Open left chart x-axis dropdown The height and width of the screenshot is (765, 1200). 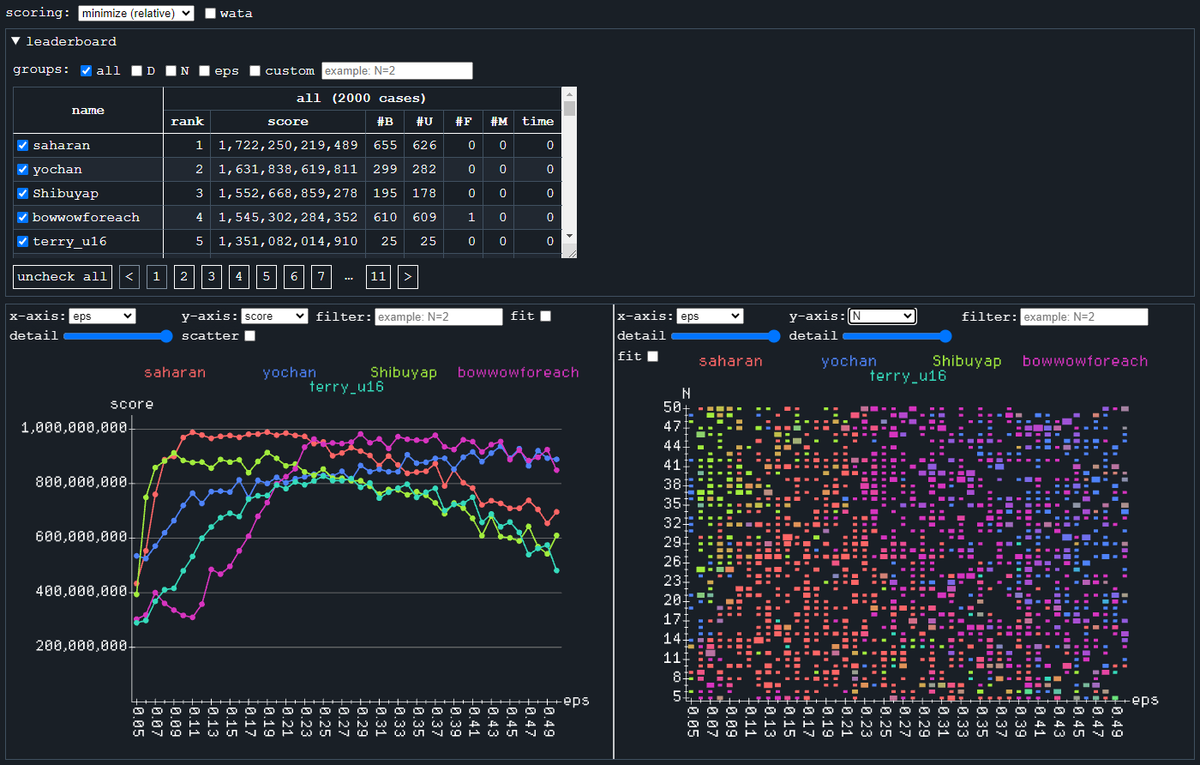coord(103,316)
